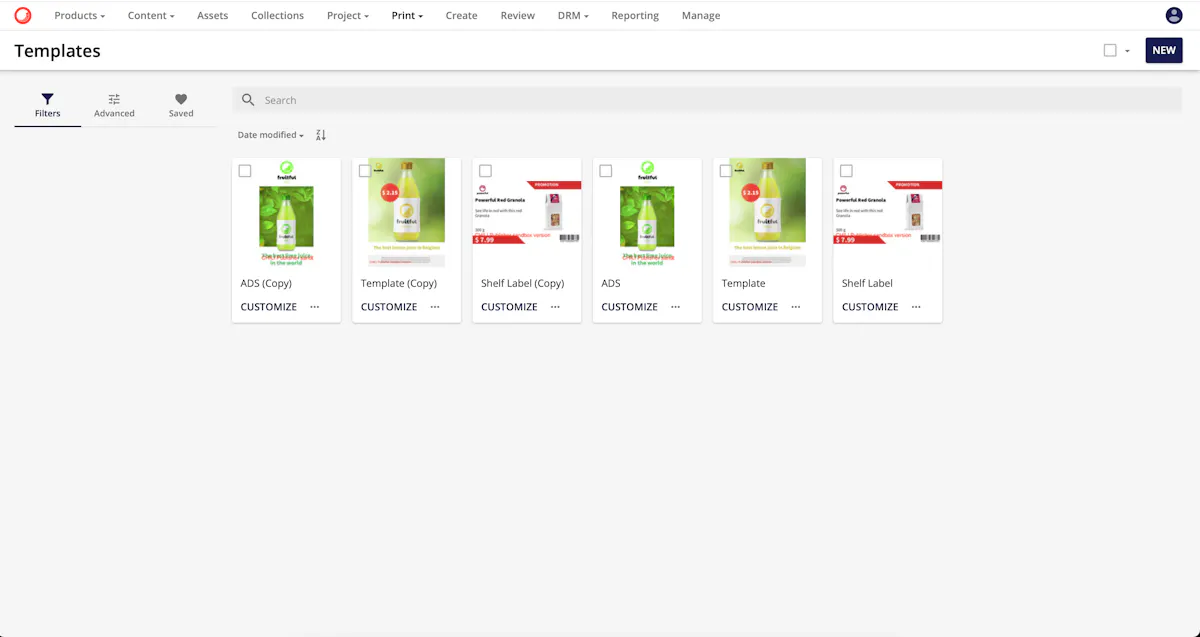Open the Template card thumbnail image
The height and width of the screenshot is (637, 1200).
tap(768, 213)
